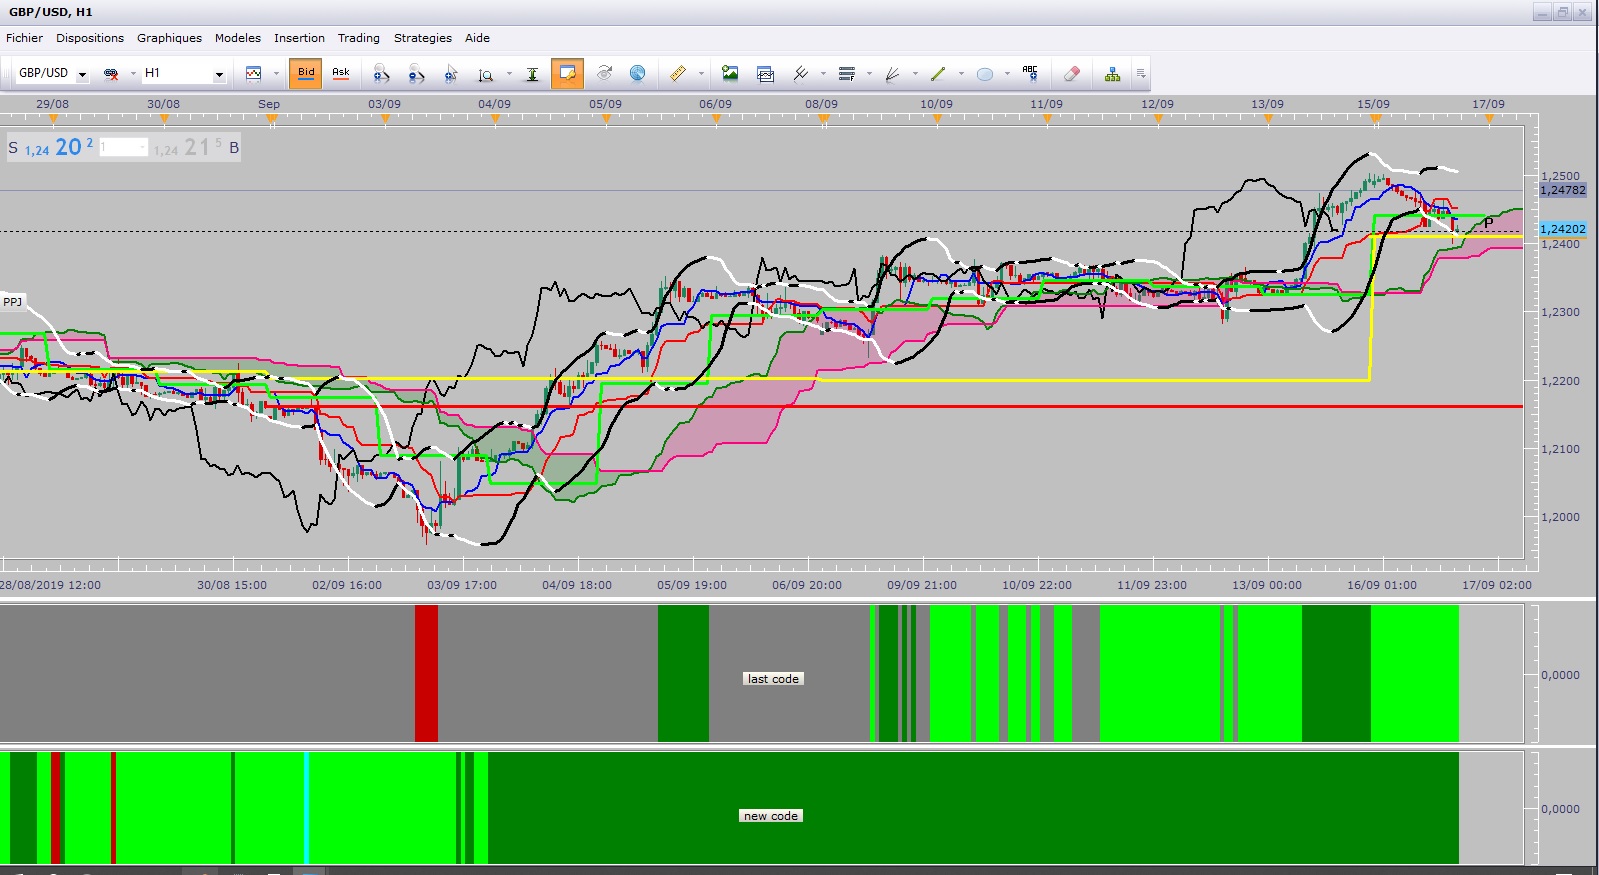Expand the chart type dropdown arrow

(276, 73)
